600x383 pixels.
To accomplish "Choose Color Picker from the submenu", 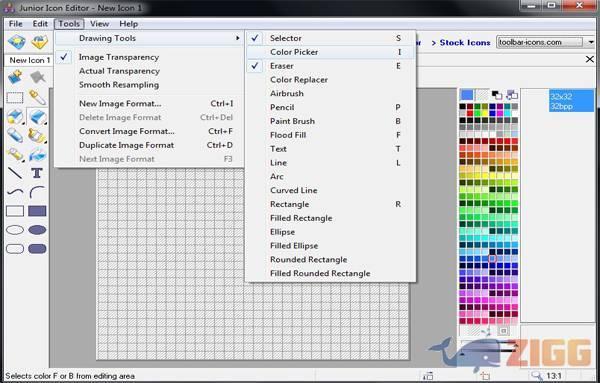I will (331, 52).
